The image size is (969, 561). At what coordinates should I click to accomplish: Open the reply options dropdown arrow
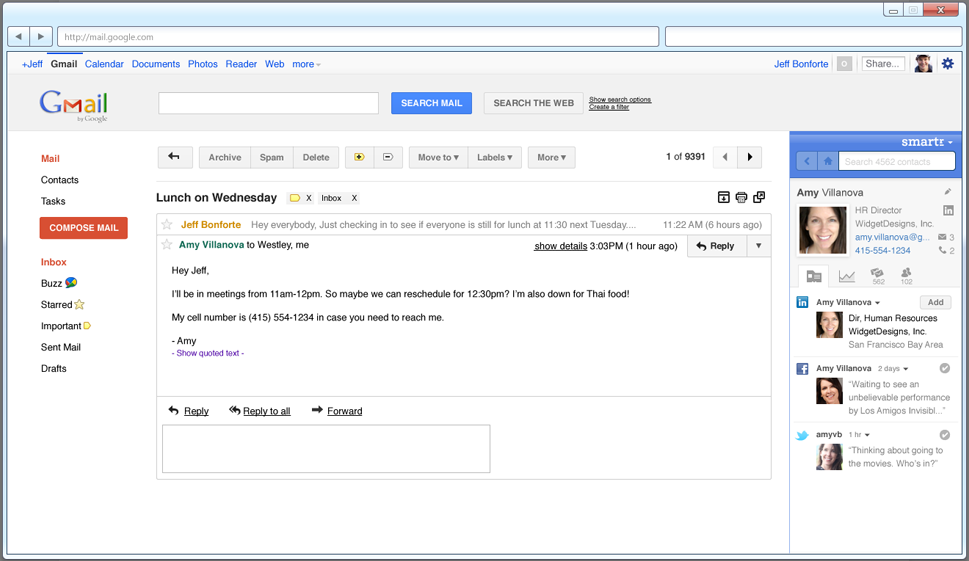[x=758, y=246]
